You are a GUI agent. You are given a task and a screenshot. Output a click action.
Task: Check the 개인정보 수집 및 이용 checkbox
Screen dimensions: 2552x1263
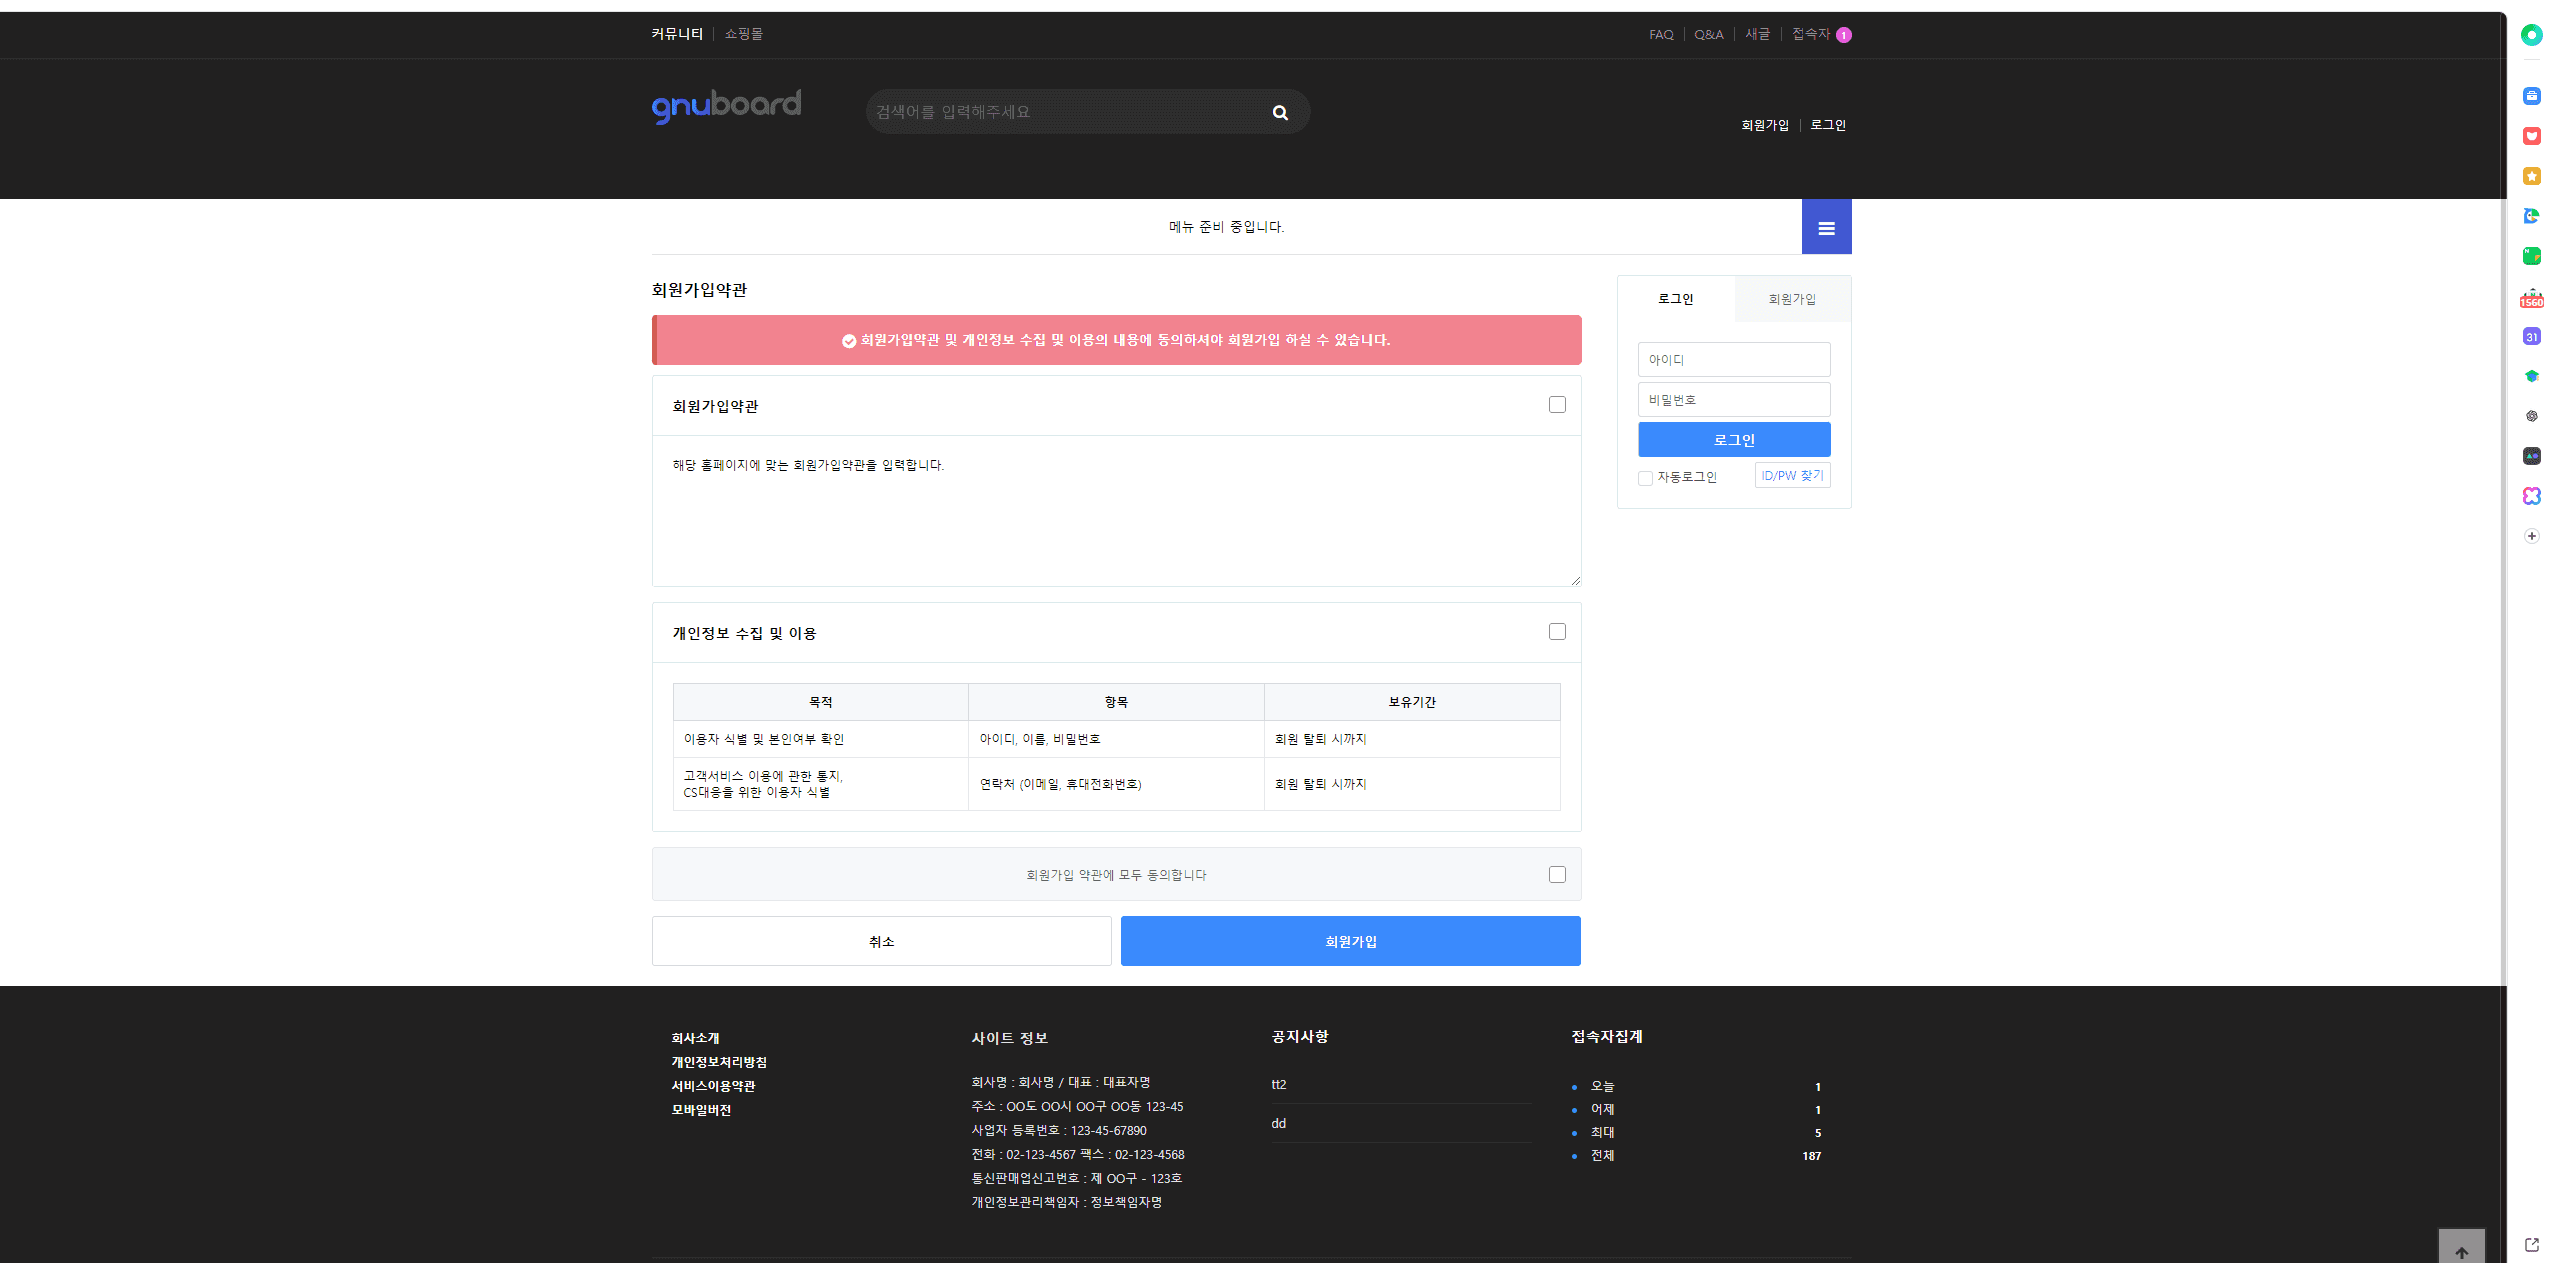1556,632
